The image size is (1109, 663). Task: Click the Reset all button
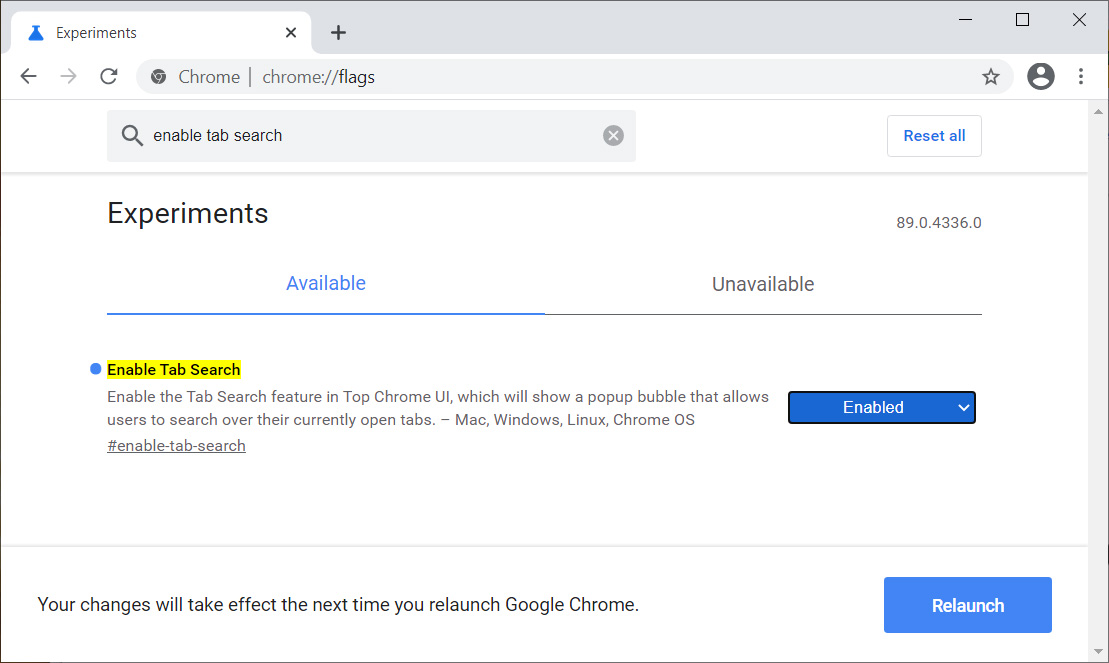coord(934,136)
